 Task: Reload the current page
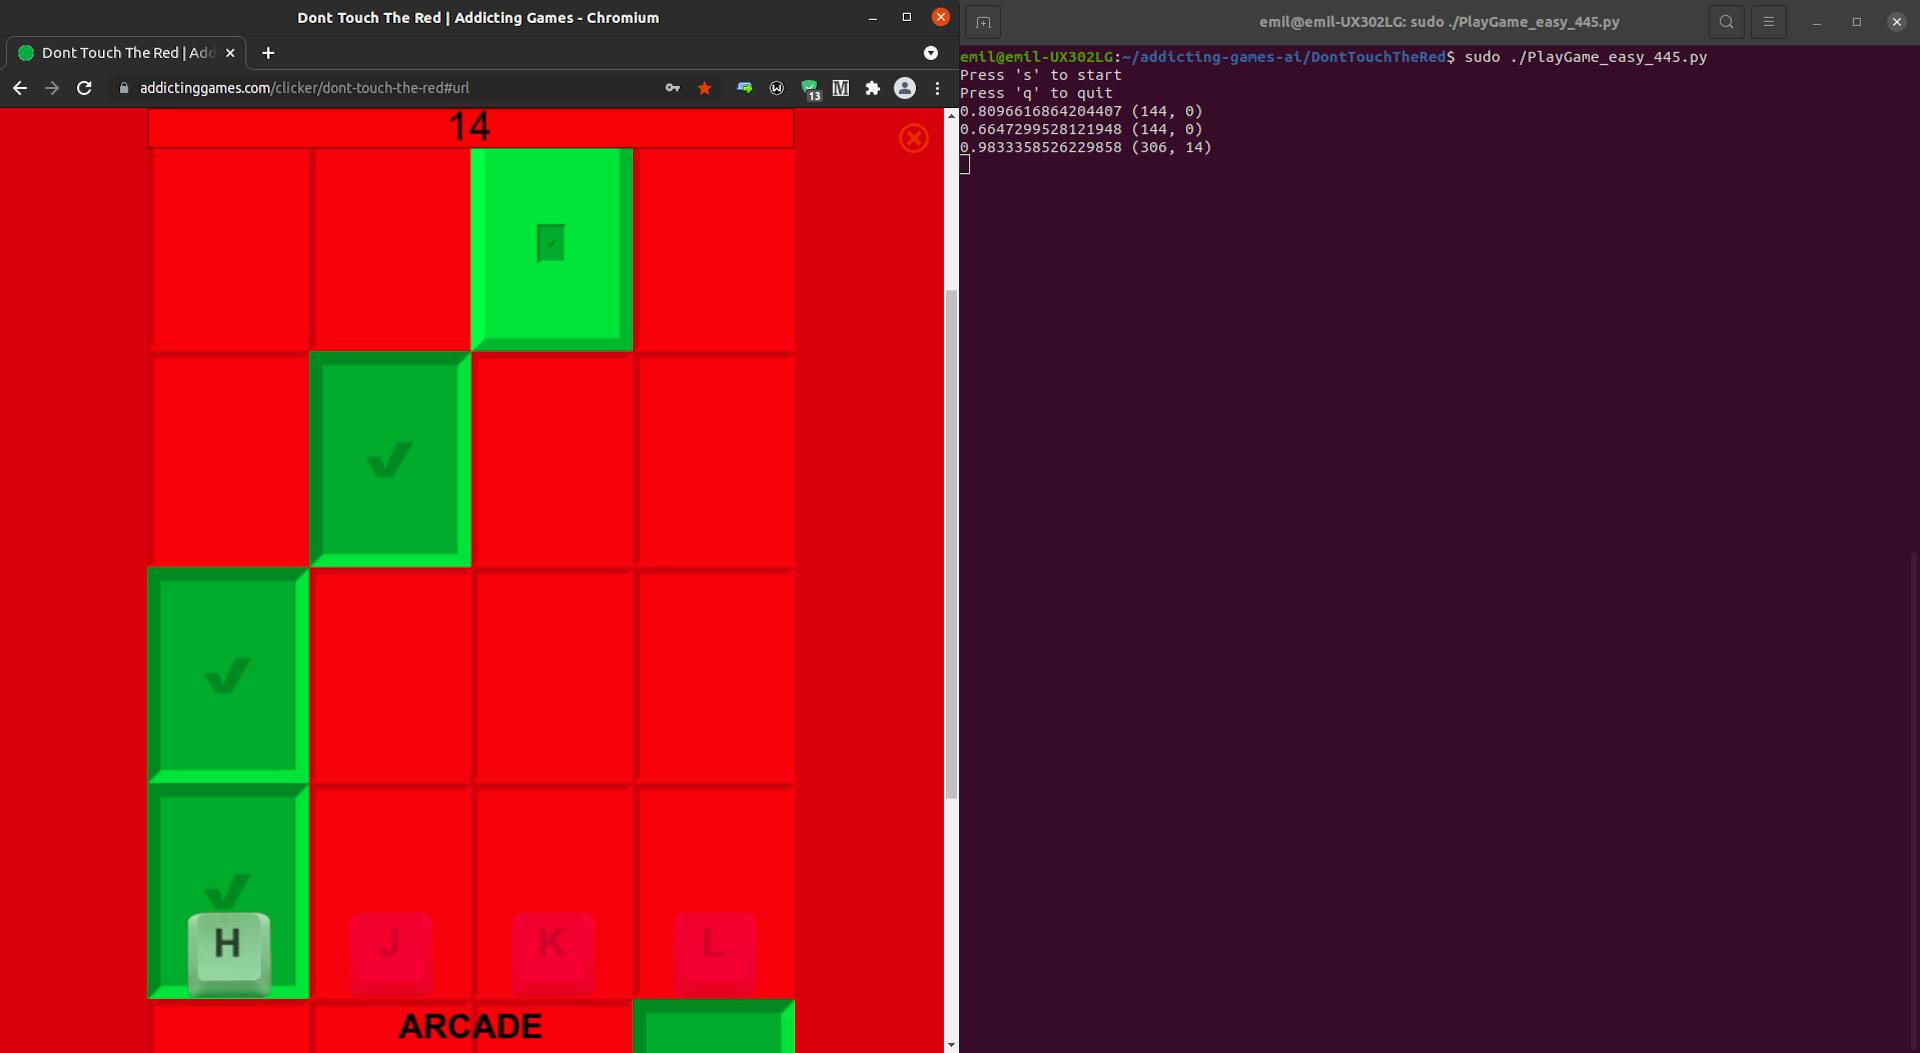(84, 88)
